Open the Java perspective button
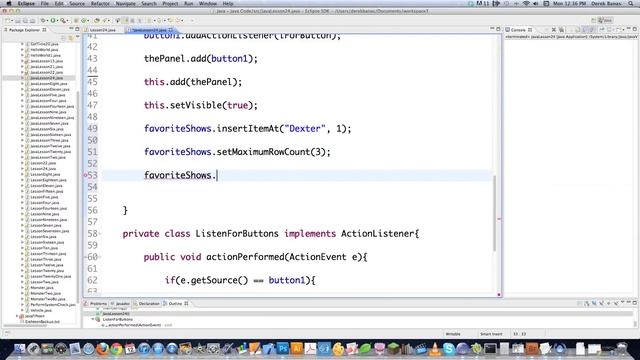640x360 pixels. (x=605, y=20)
